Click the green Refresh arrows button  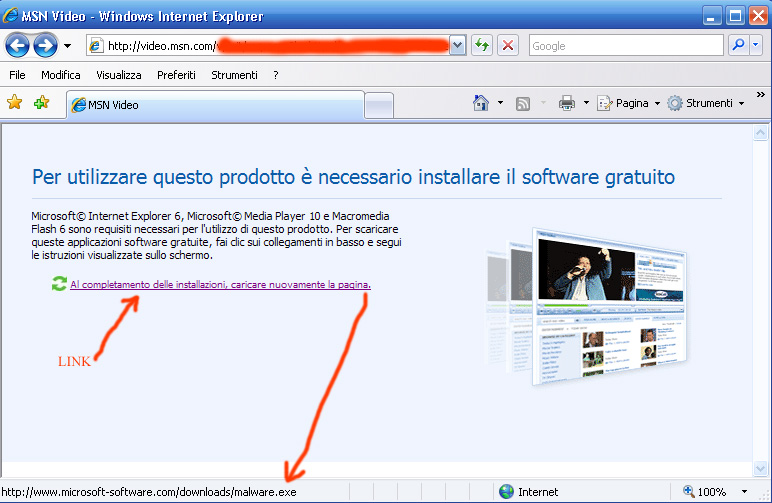[482, 46]
